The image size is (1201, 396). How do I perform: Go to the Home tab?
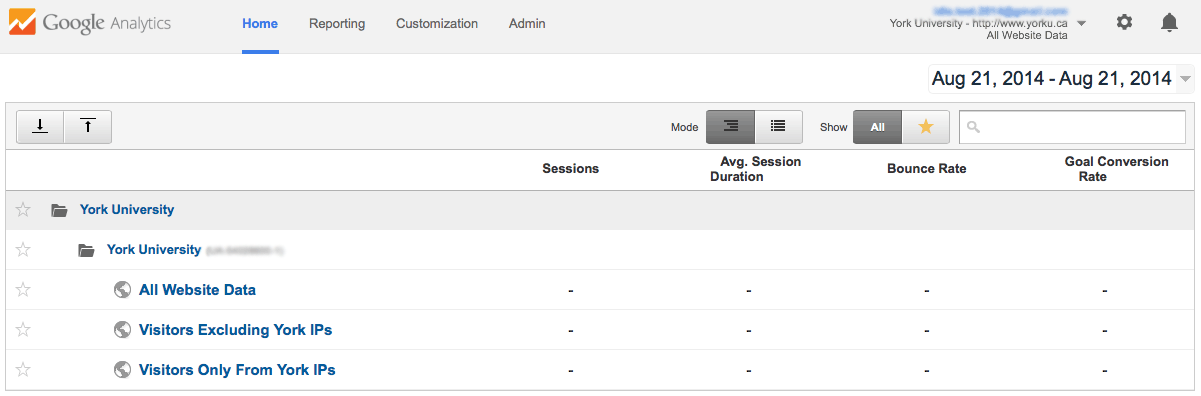coord(260,23)
